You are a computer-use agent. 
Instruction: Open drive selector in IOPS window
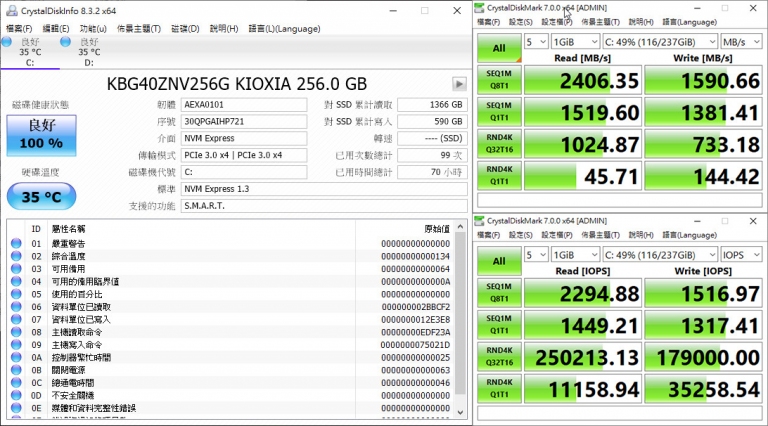tap(660, 255)
